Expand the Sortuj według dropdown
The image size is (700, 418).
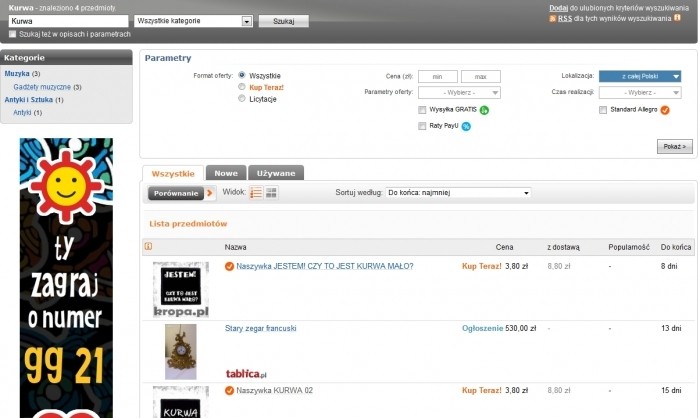(458, 192)
